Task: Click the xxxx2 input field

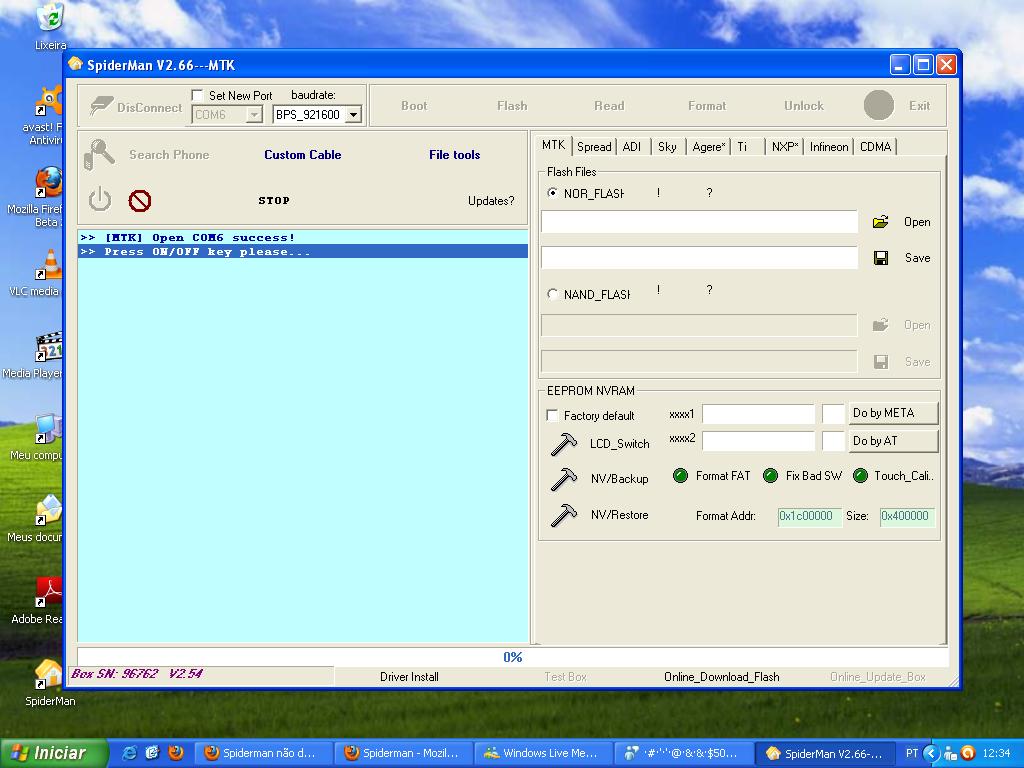Action: tap(758, 441)
